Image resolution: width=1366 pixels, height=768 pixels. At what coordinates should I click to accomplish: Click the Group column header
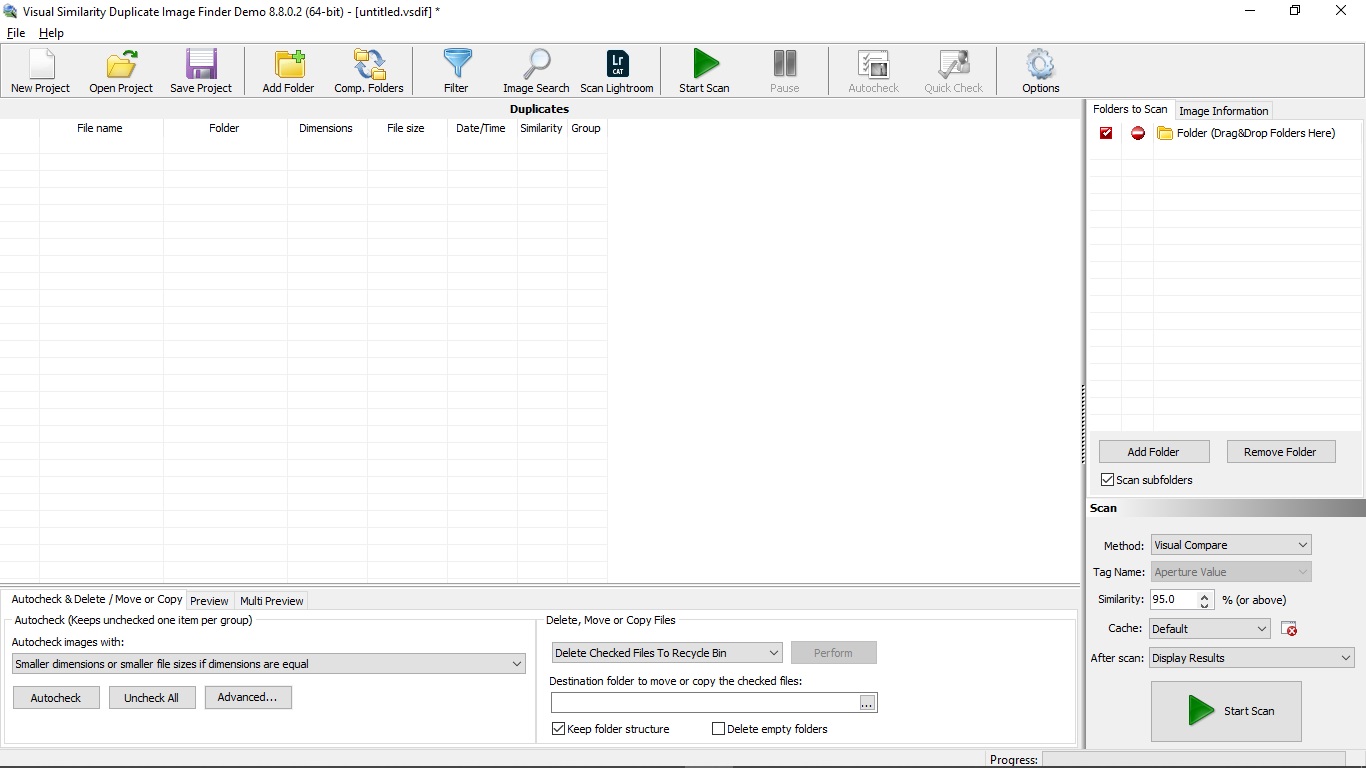coord(587,128)
